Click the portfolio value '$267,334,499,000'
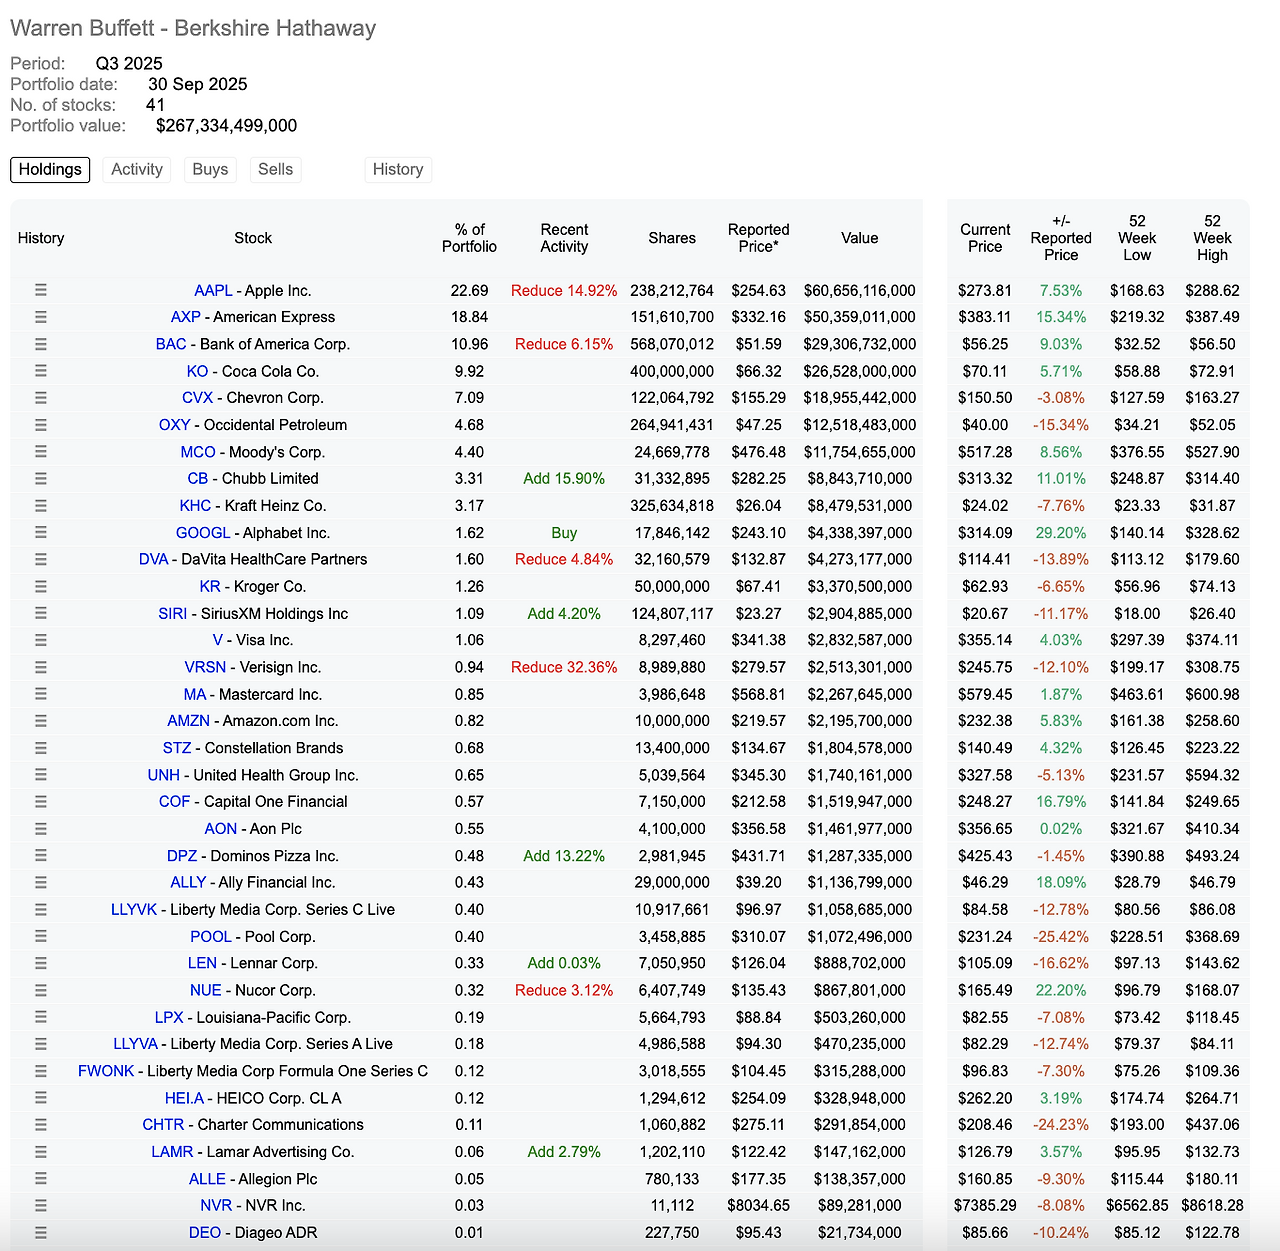This screenshot has height=1251, width=1280. (227, 126)
